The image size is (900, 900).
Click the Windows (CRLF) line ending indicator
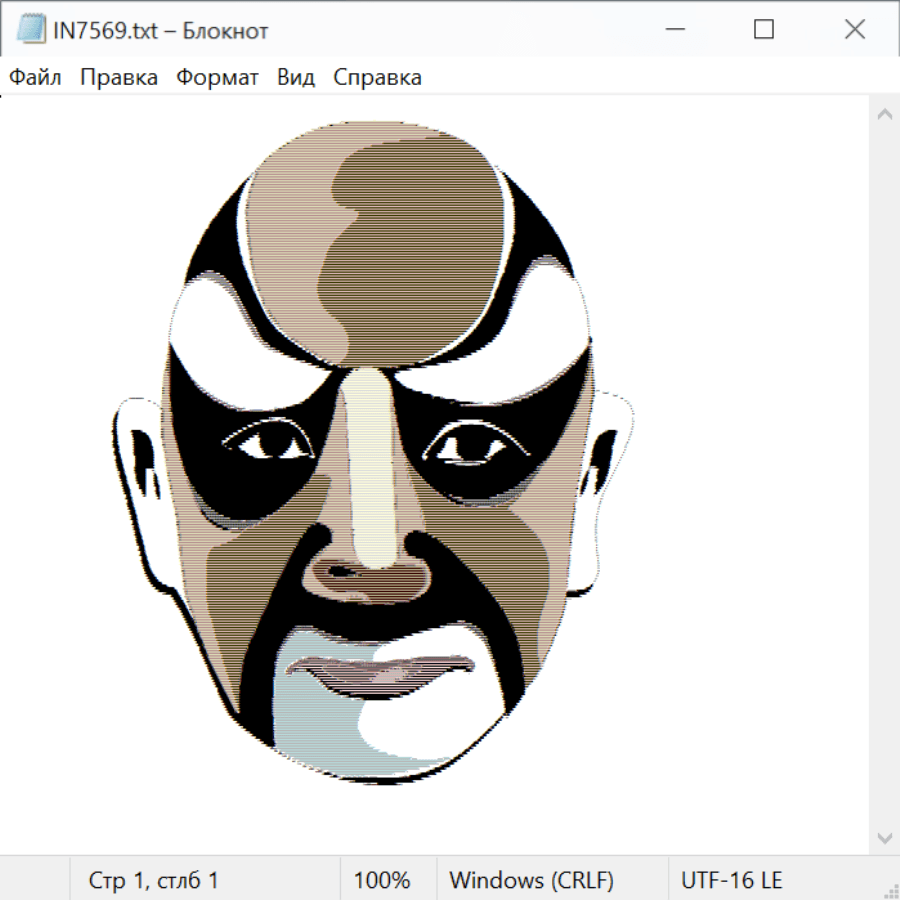[x=531, y=880]
